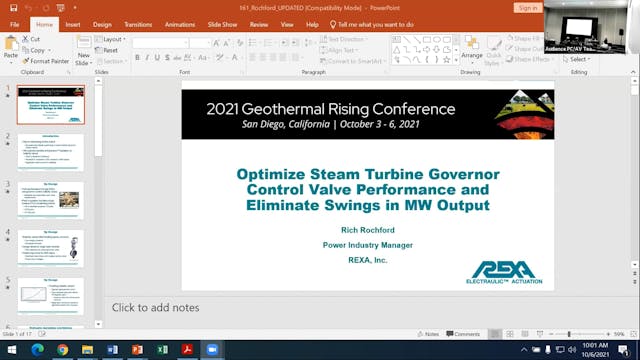The height and width of the screenshot is (360, 640).
Task: Open Google Chrome from taskbar
Action: 62,350
